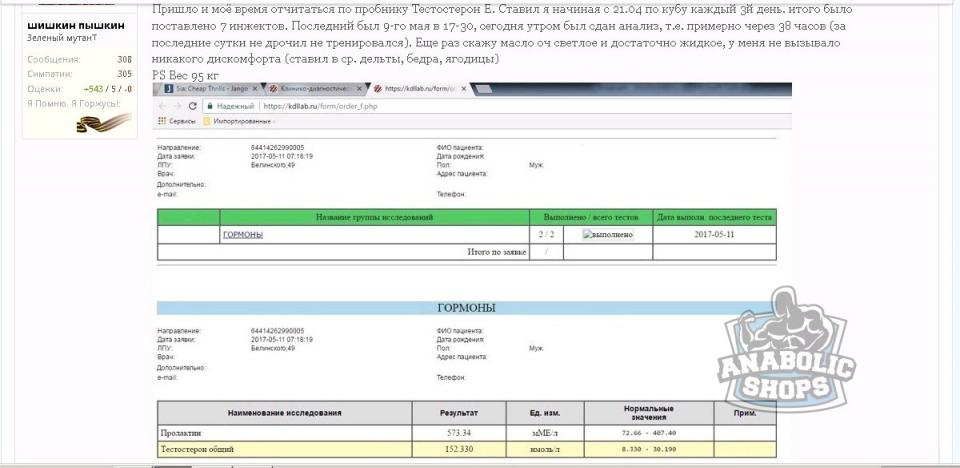Open the Сервисы apps grid icon
The height and width of the screenshot is (468, 960).
tap(161, 121)
